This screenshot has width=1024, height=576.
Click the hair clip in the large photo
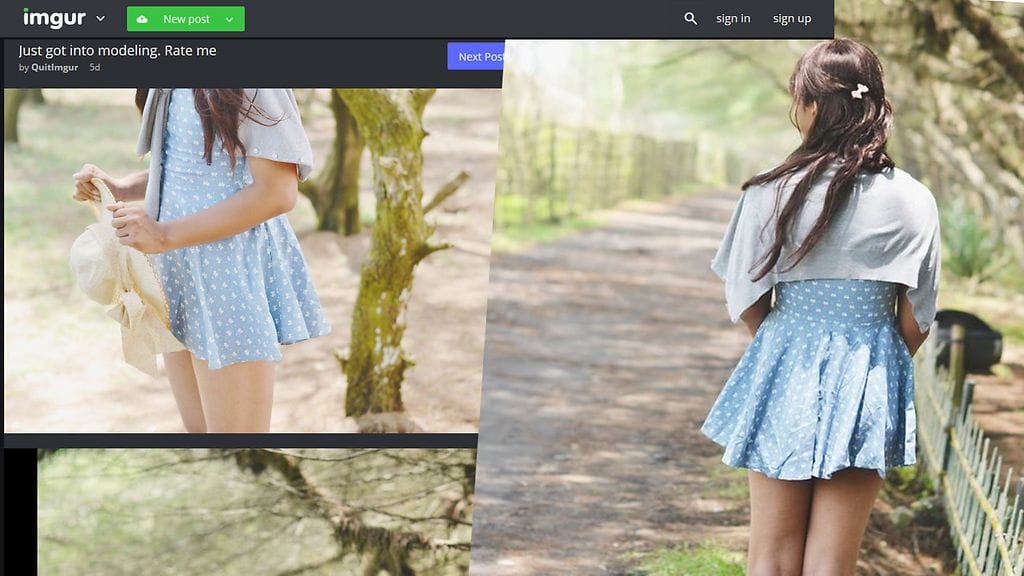(859, 91)
